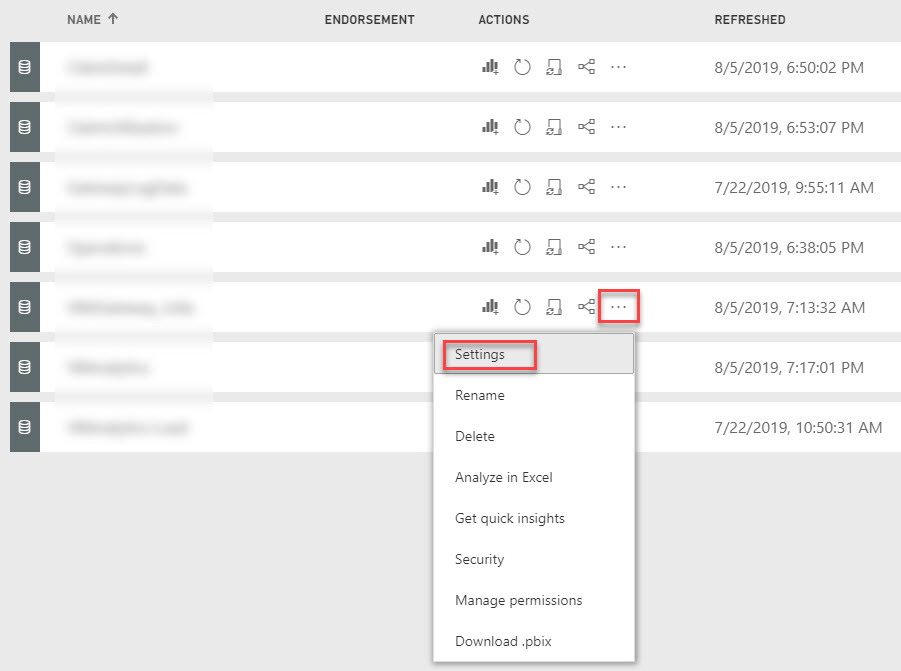
Task: Schedule refresh for dataset refreshed 6:50:02 PM
Action: (554, 67)
